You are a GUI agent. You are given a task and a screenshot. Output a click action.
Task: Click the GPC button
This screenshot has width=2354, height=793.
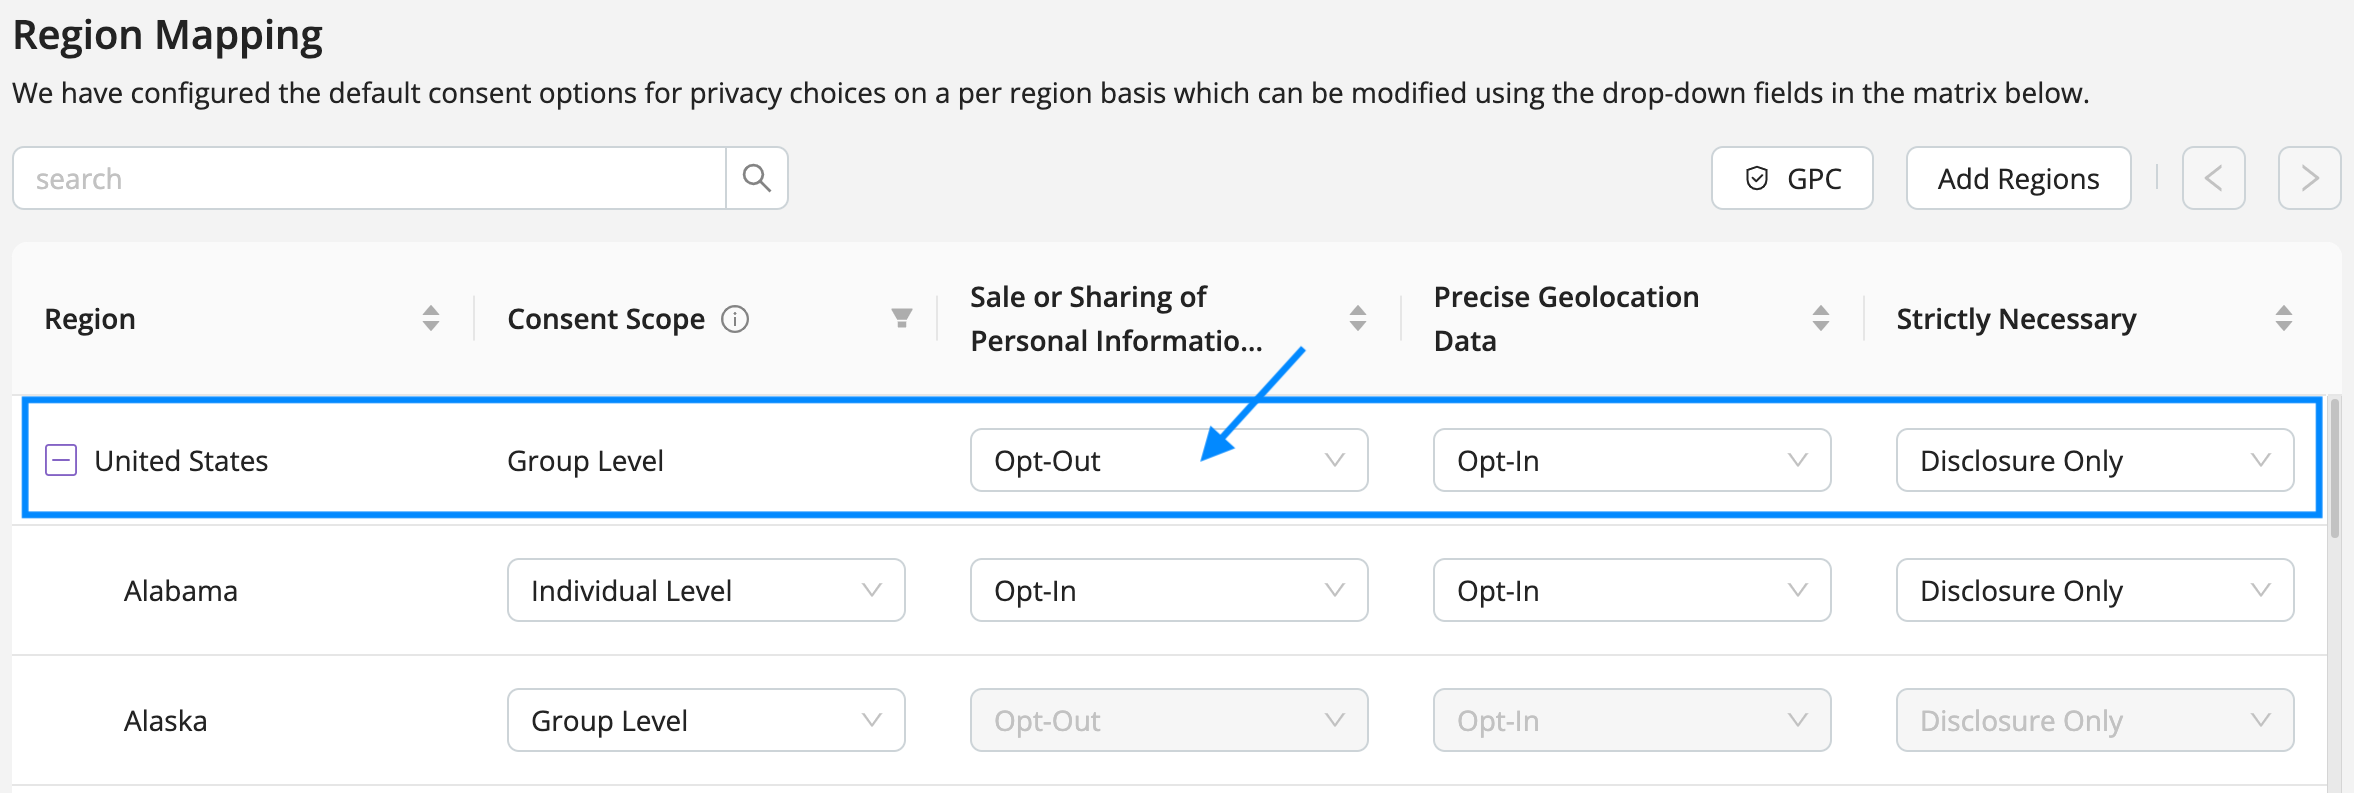tap(1792, 178)
